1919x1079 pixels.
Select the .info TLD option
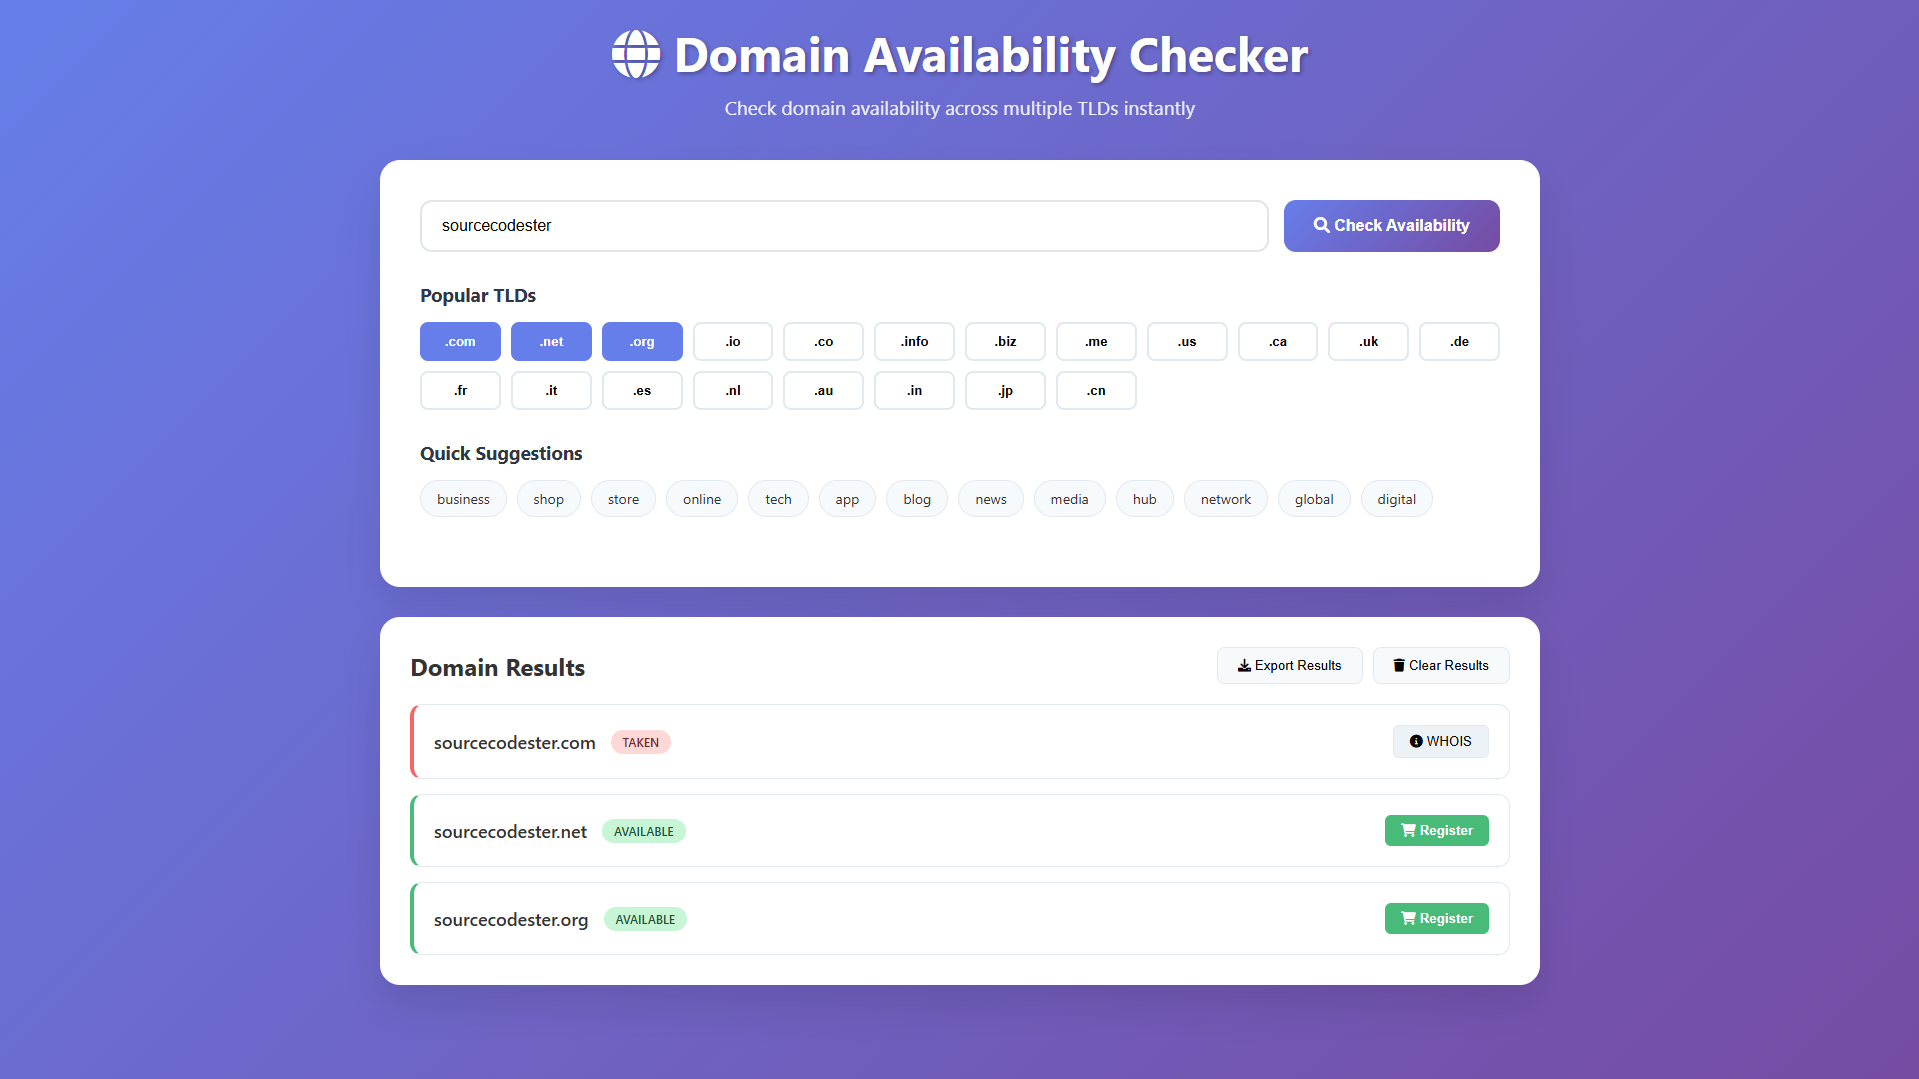[x=914, y=342]
